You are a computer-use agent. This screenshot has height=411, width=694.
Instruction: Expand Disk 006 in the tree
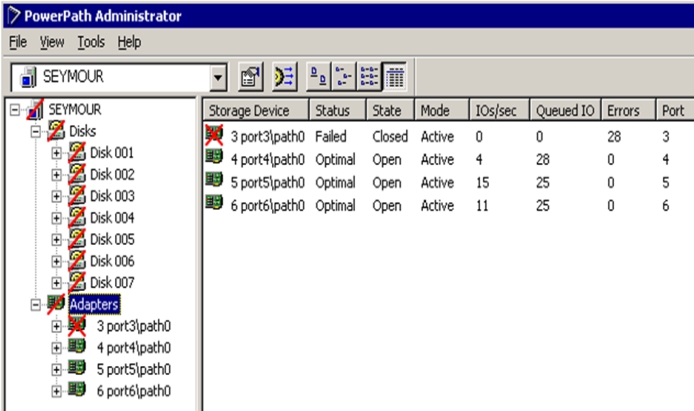coord(56,261)
